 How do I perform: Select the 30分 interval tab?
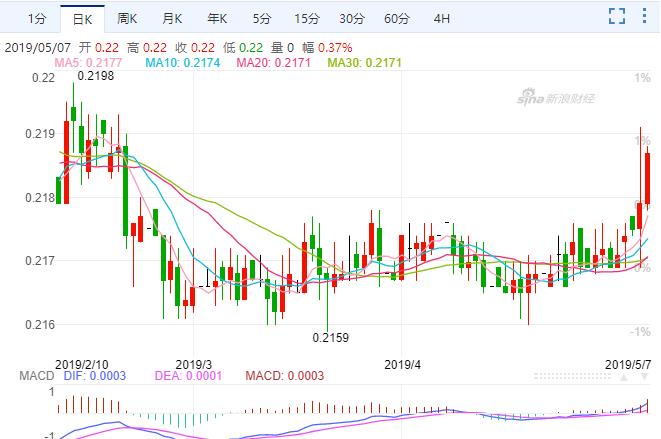(x=352, y=19)
